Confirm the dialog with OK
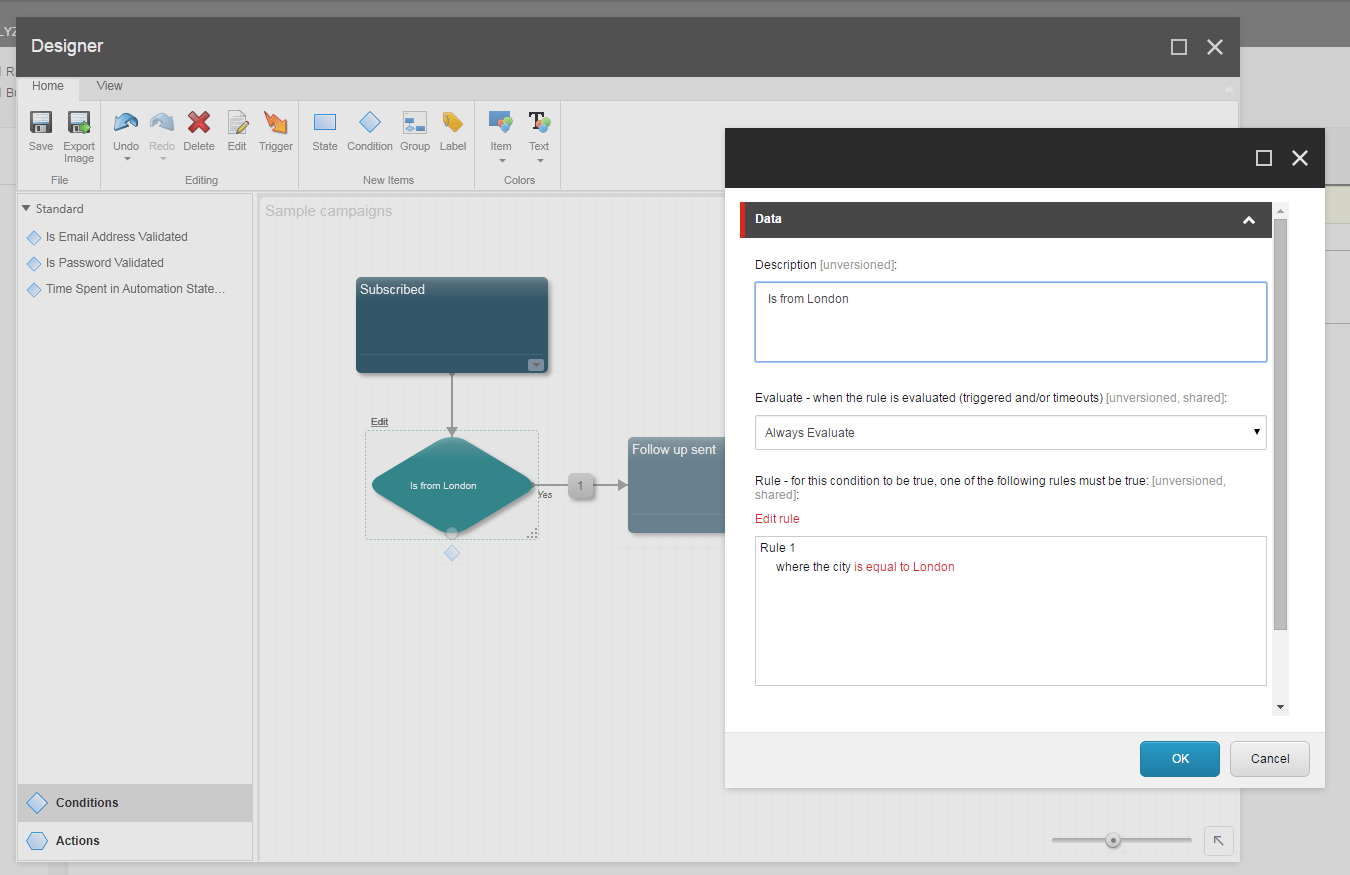The height and width of the screenshot is (875, 1350). [x=1179, y=759]
